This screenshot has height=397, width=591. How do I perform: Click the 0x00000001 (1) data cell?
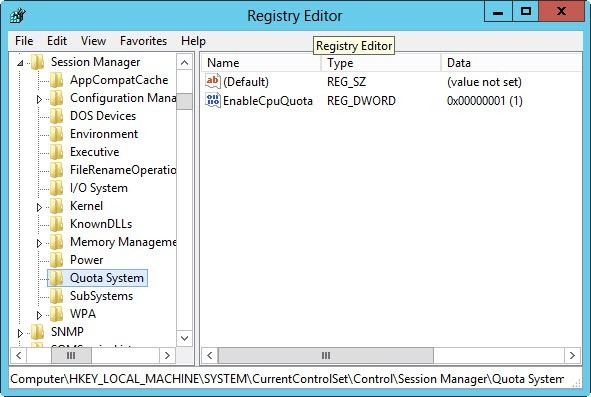click(x=485, y=101)
